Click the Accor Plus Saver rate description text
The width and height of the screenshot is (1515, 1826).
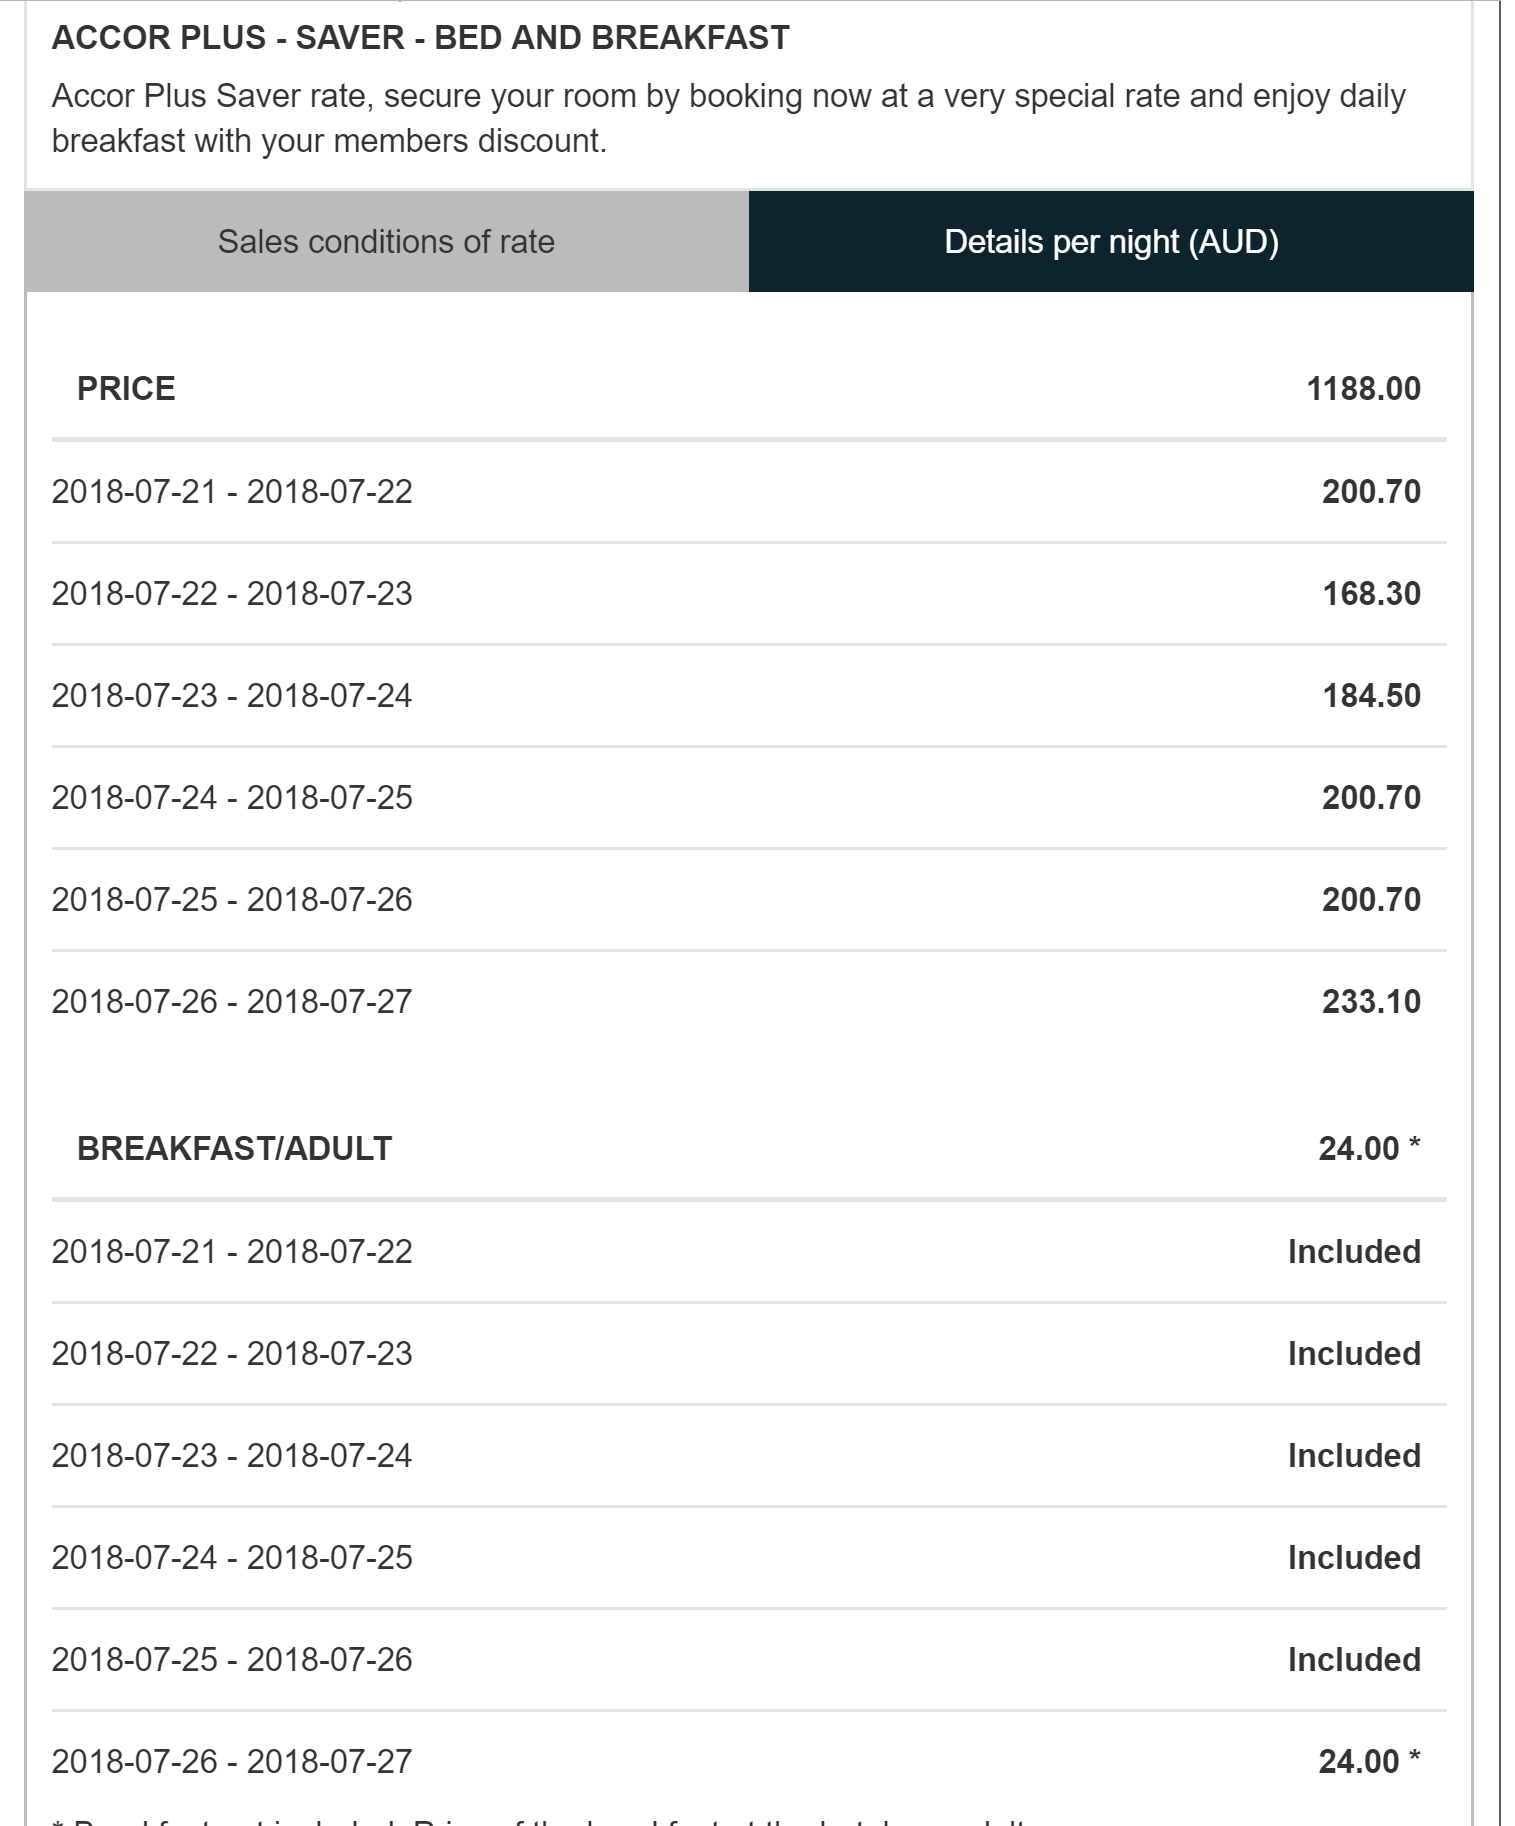pos(728,118)
